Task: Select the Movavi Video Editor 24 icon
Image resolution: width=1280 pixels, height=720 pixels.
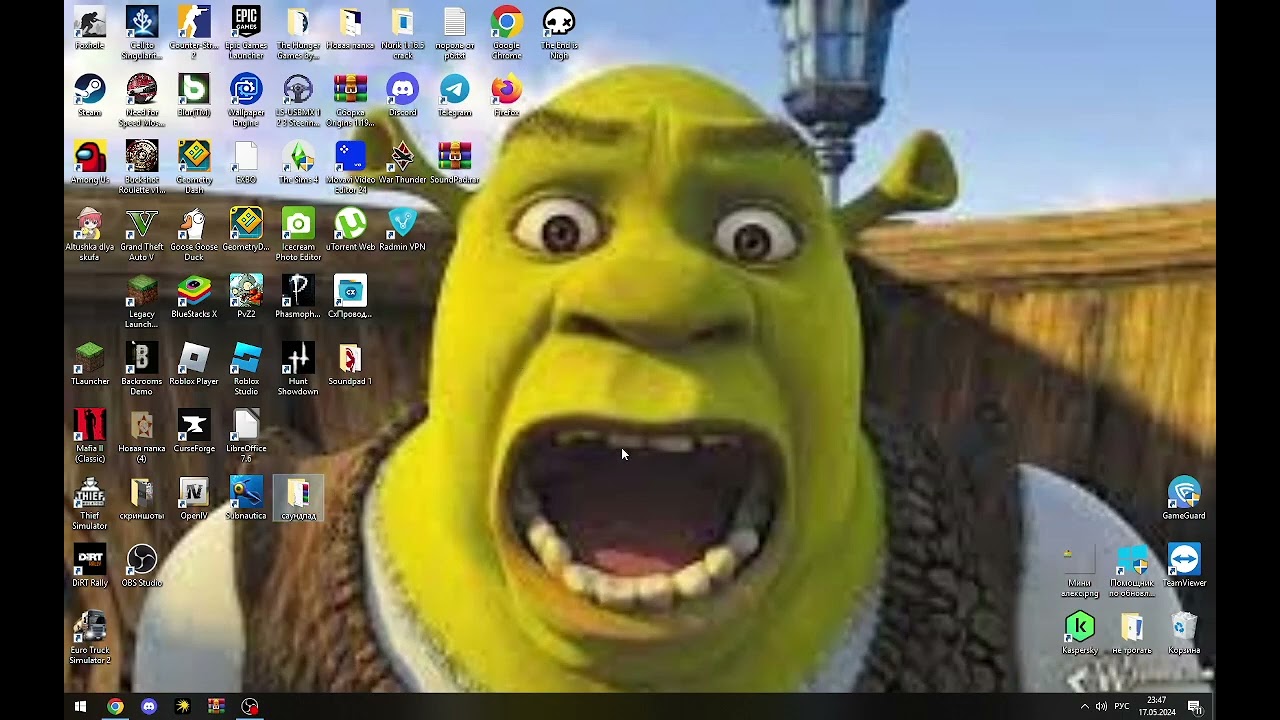Action: point(350,168)
